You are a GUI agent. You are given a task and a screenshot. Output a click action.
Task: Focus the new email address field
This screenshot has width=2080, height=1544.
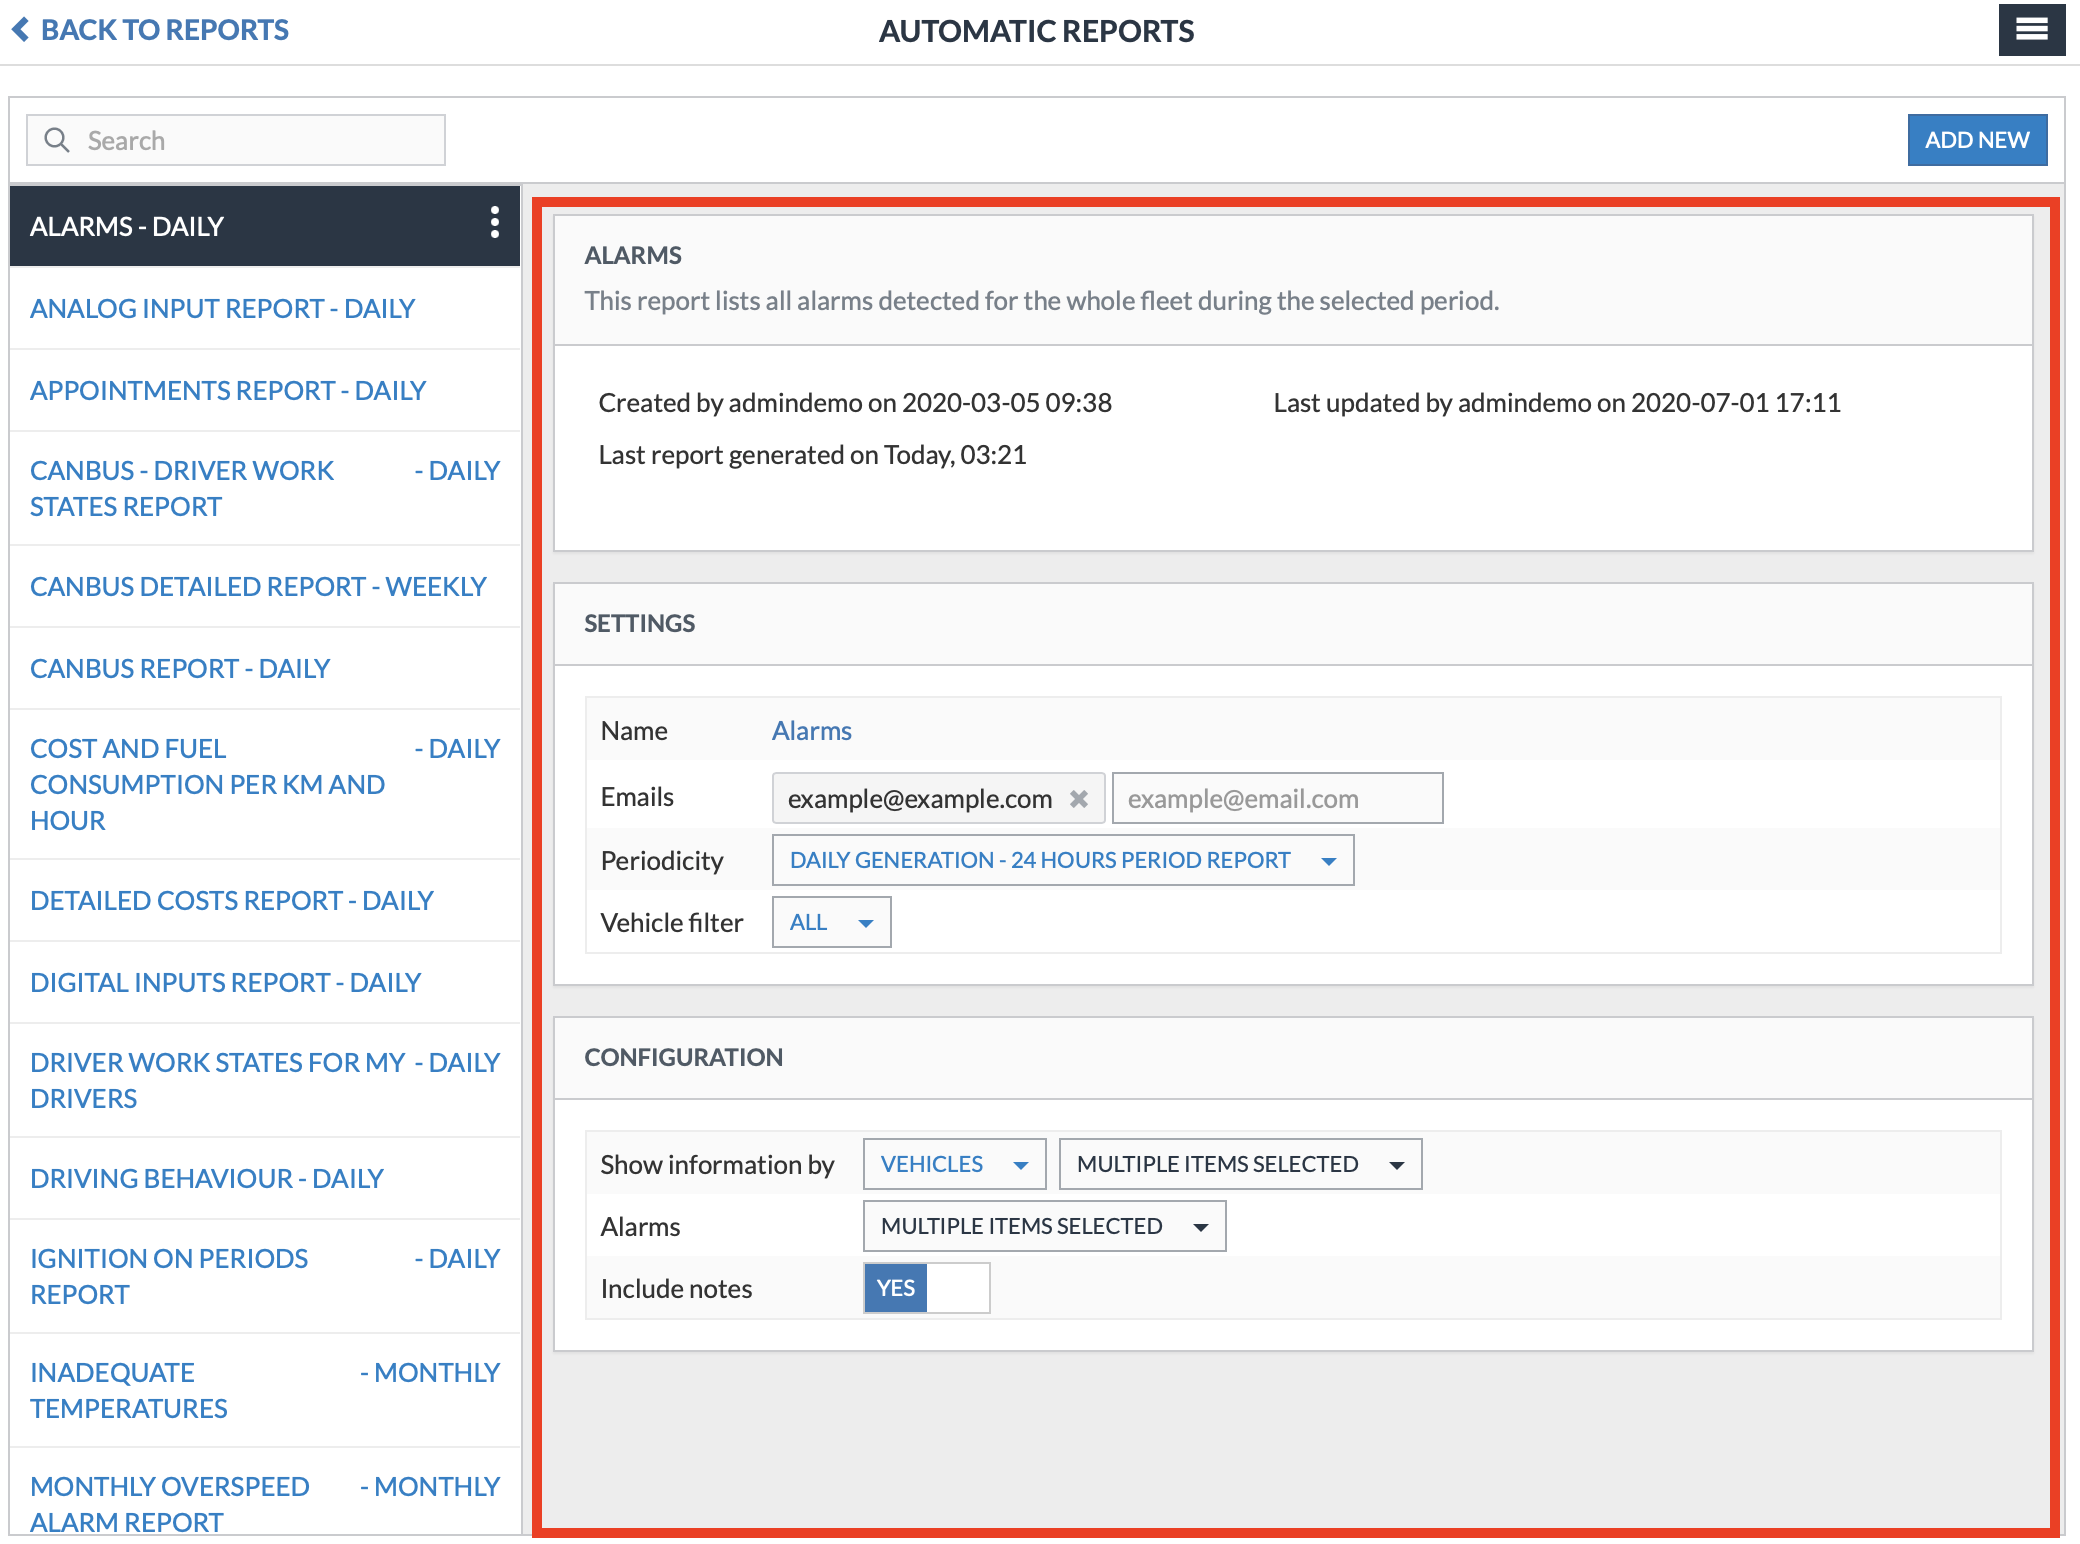click(x=1277, y=799)
